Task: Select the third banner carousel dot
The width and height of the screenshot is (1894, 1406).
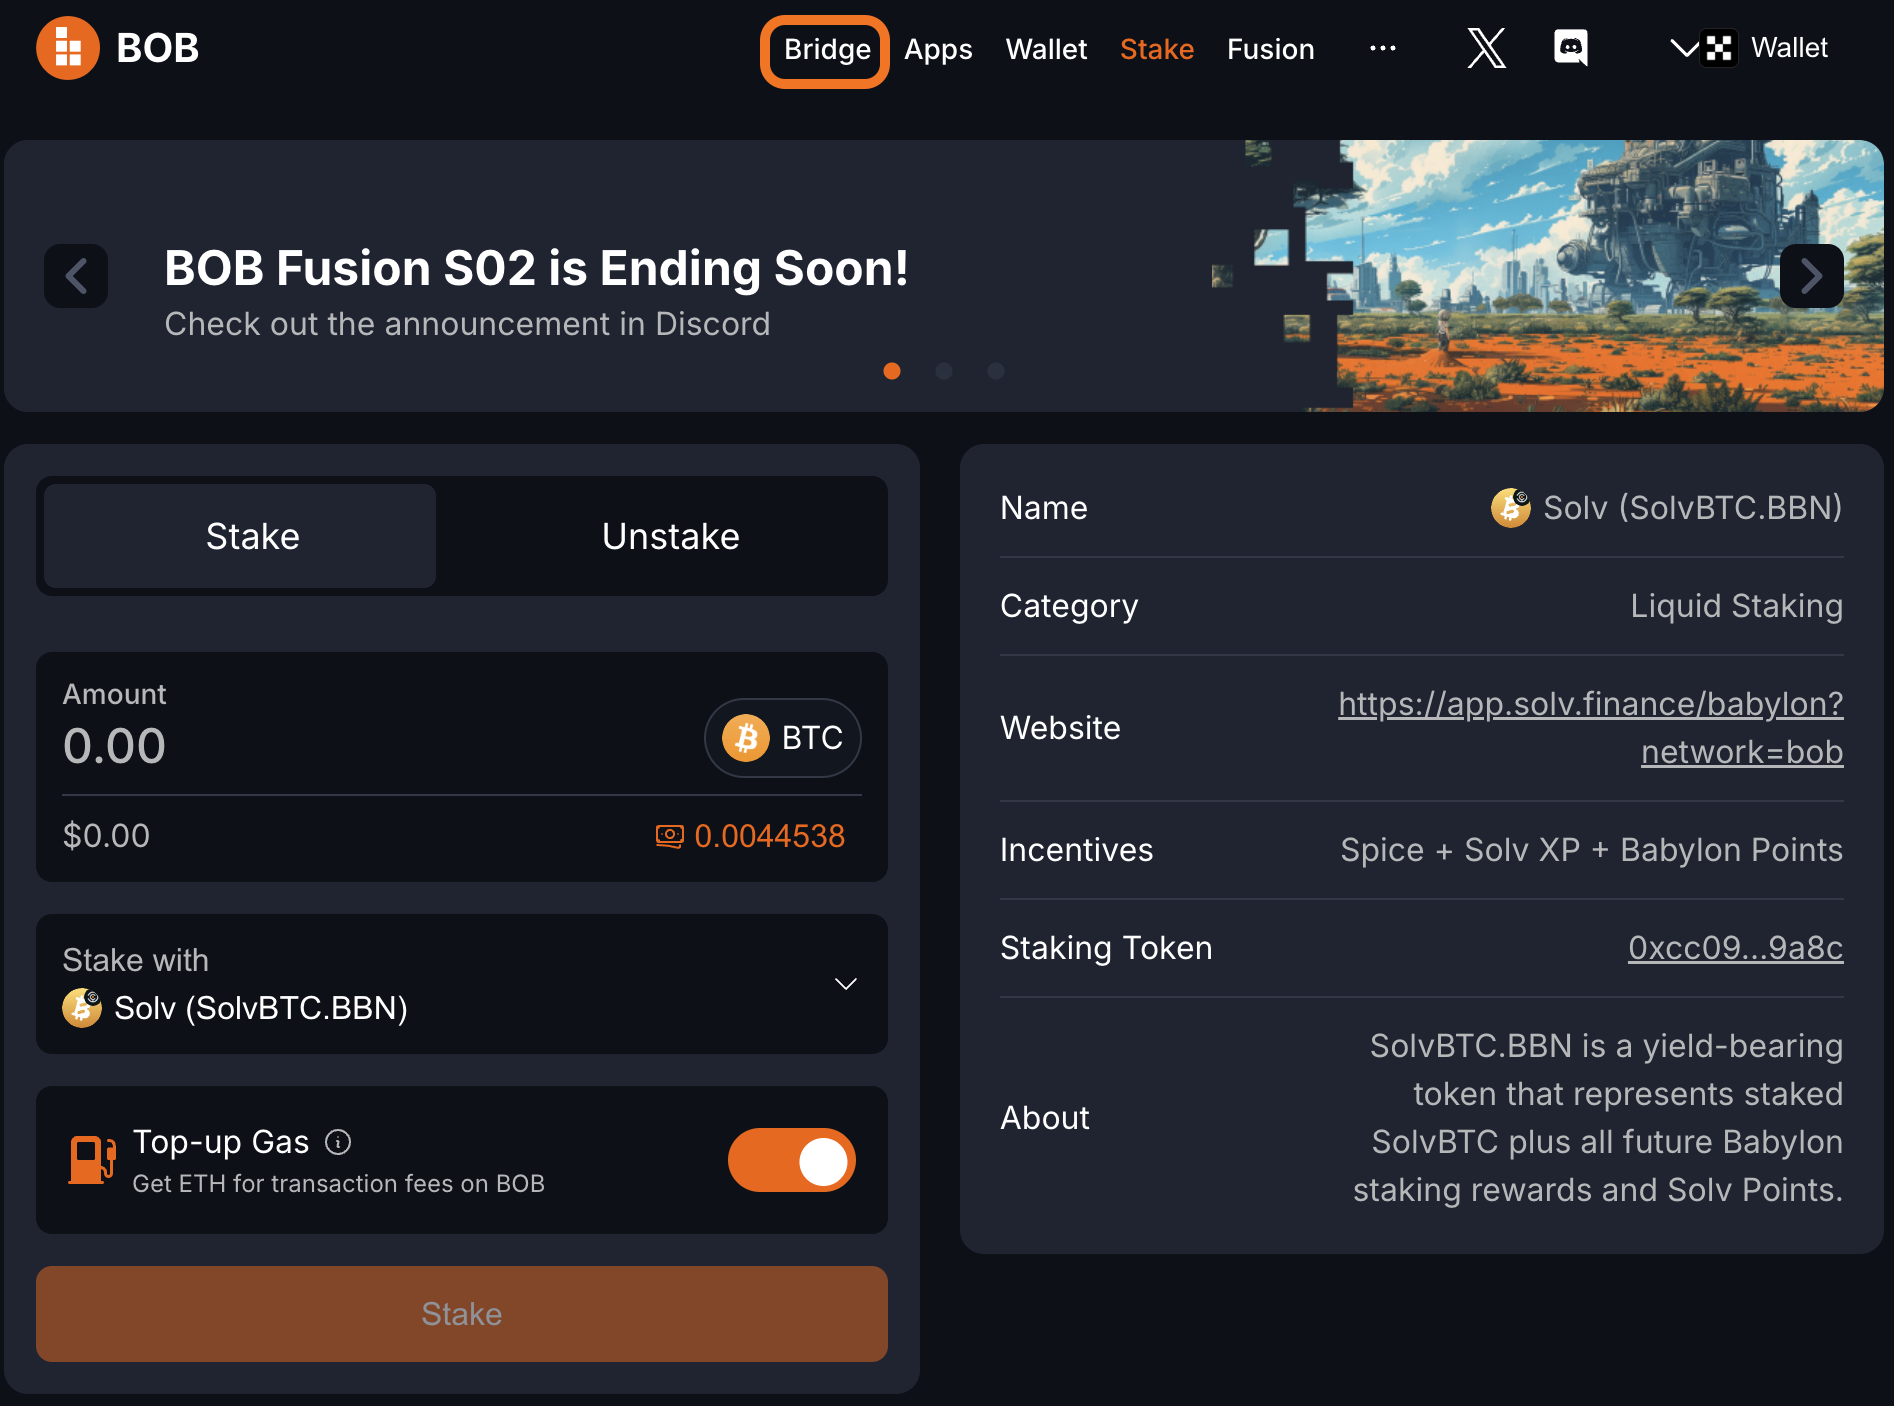Action: pos(995,371)
